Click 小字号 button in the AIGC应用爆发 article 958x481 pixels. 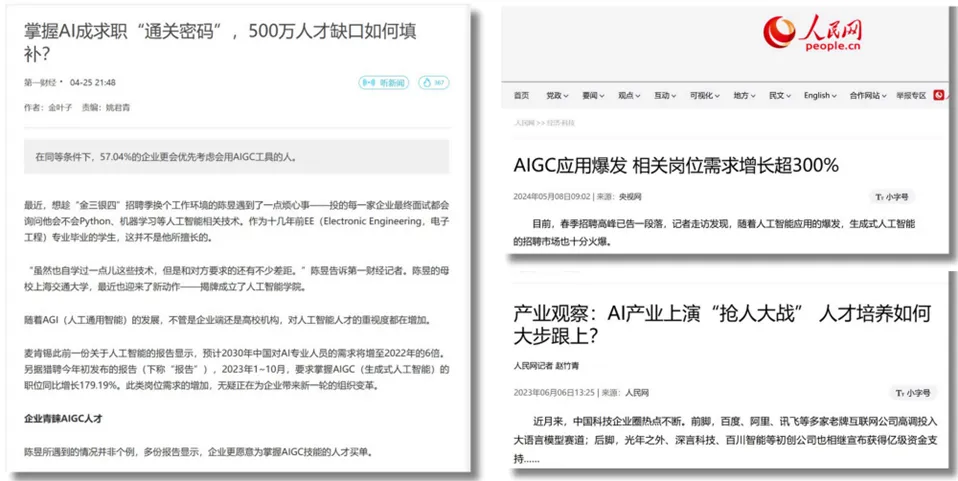click(892, 197)
